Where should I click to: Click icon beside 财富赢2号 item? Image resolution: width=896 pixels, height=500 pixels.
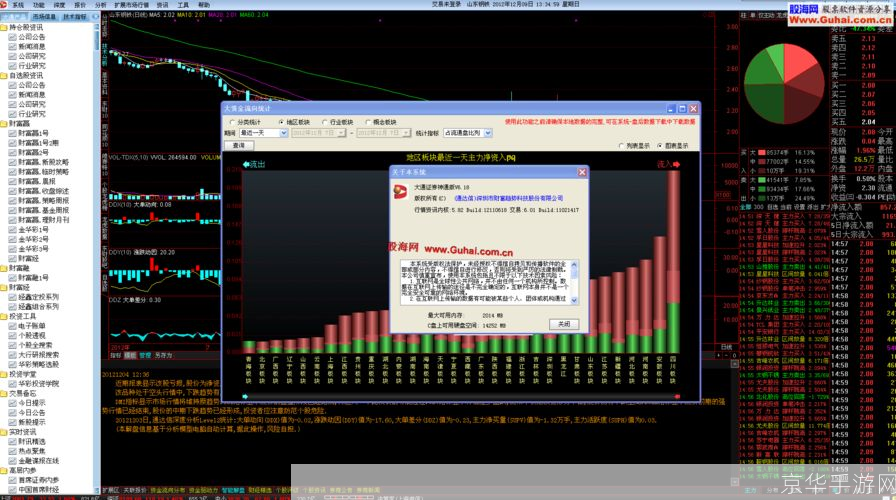point(13,152)
